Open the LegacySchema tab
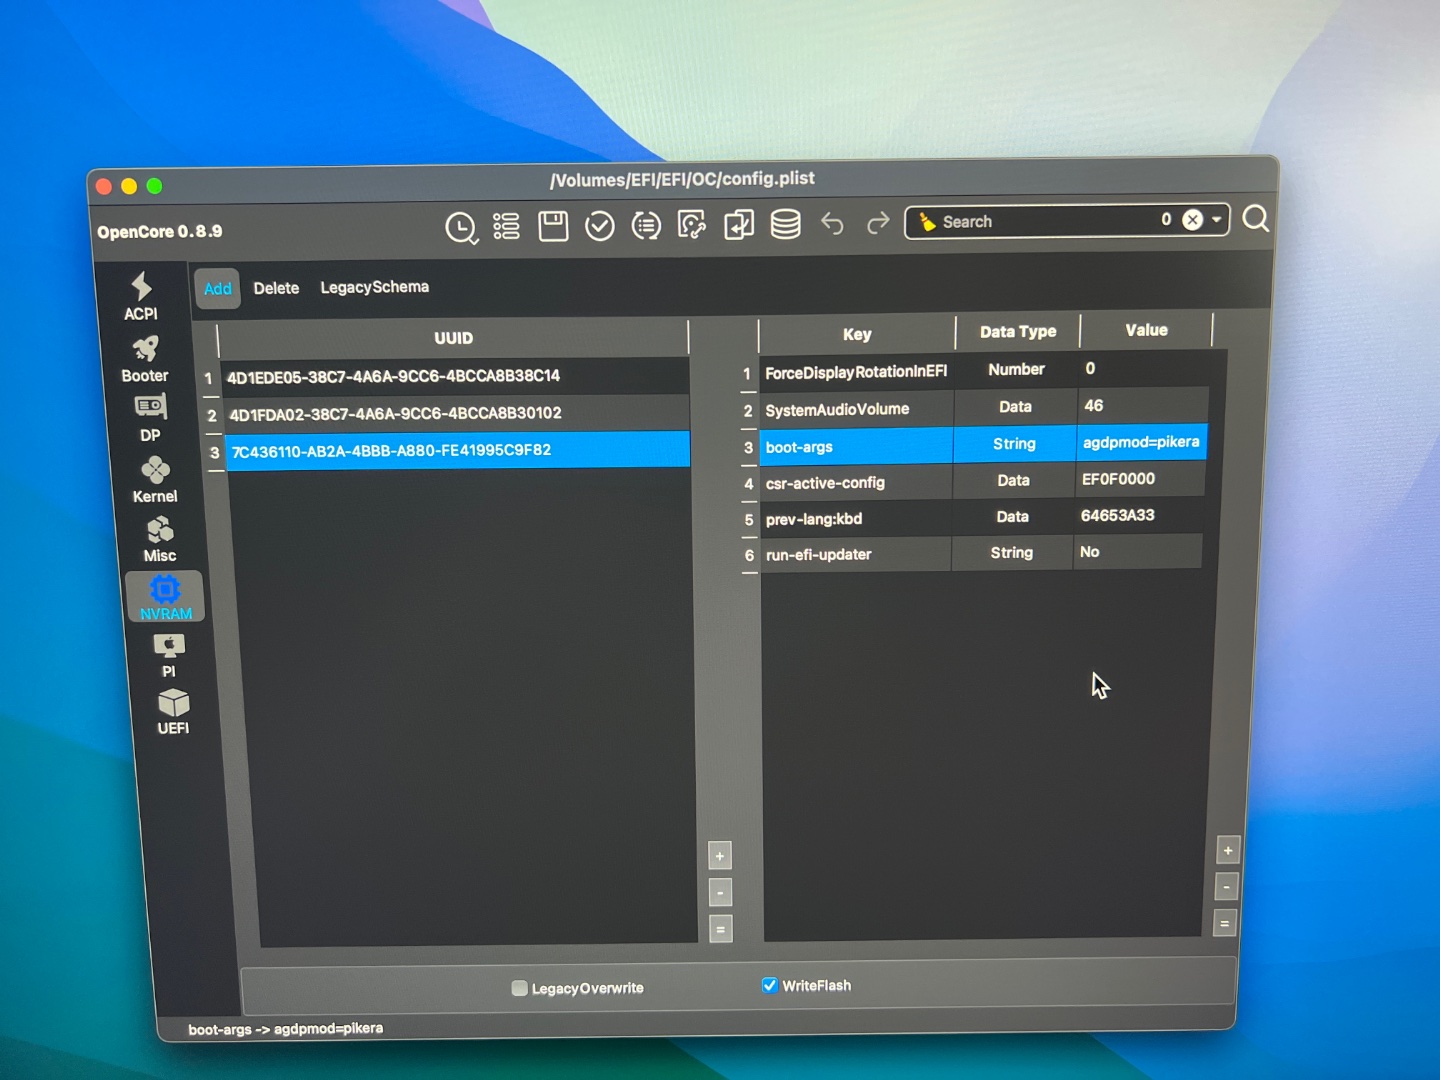Viewport: 1440px width, 1080px height. point(374,287)
